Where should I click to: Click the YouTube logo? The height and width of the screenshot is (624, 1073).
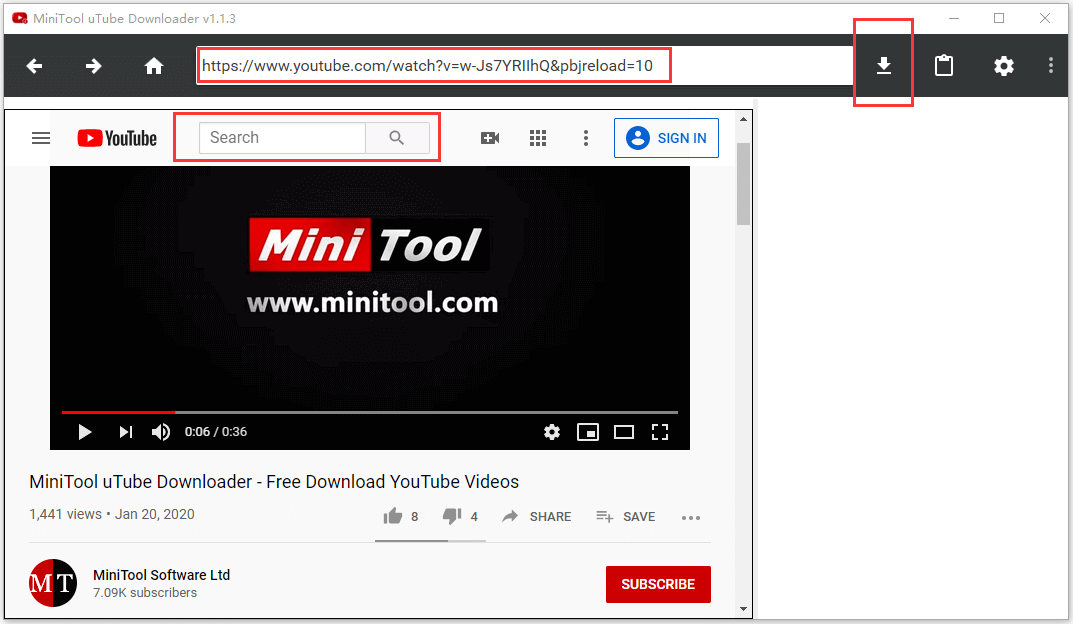click(x=117, y=138)
